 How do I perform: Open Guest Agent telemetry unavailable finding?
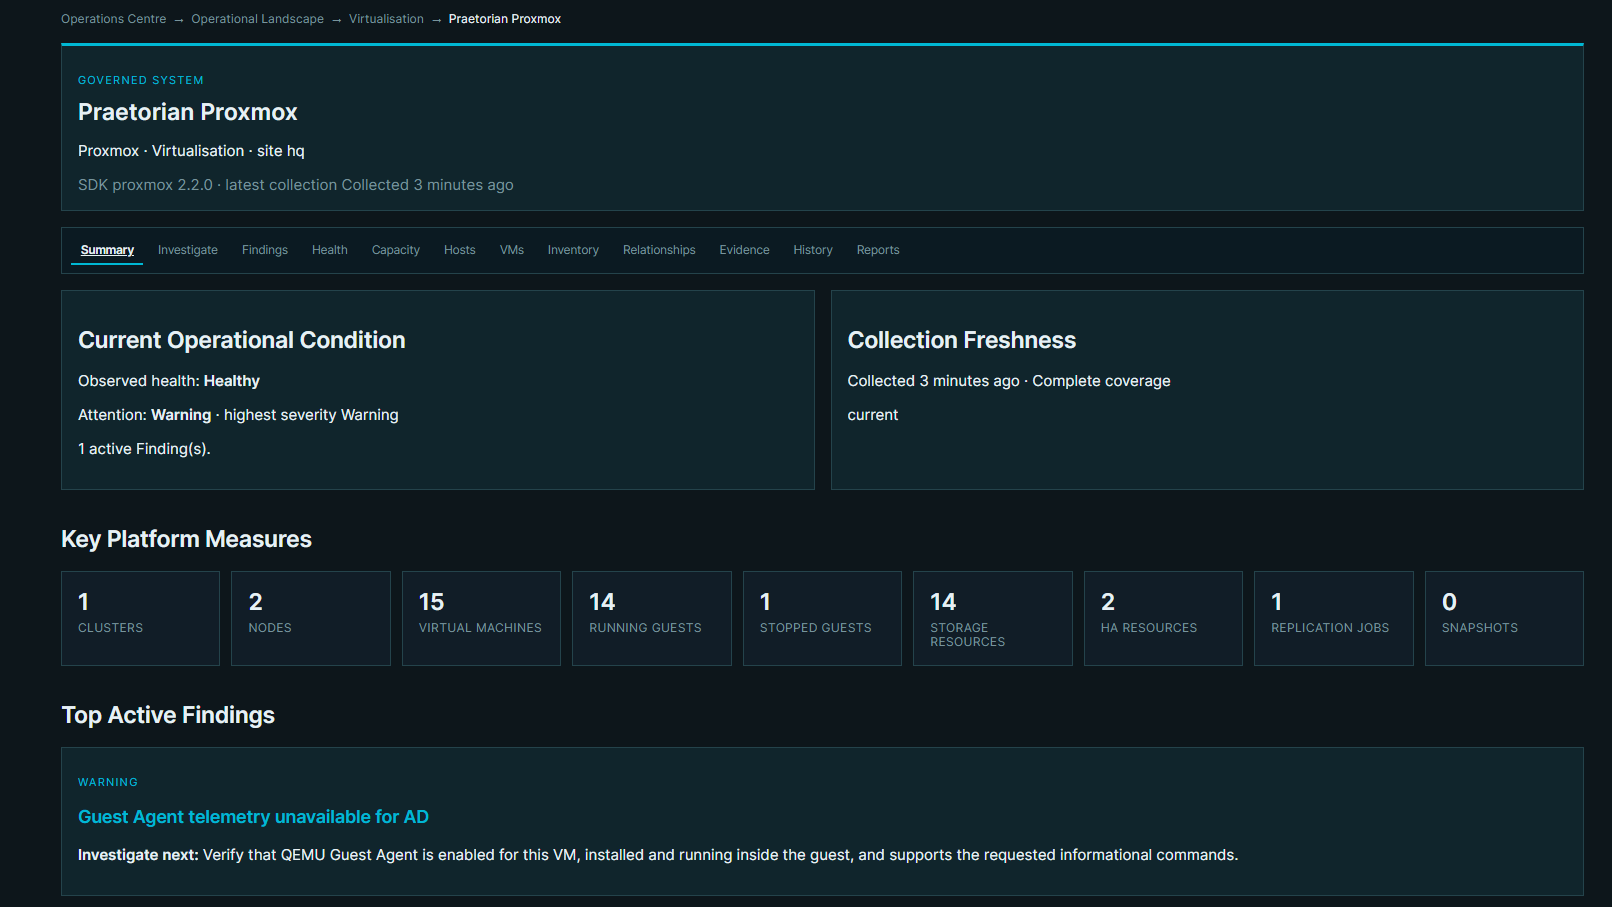(x=253, y=817)
